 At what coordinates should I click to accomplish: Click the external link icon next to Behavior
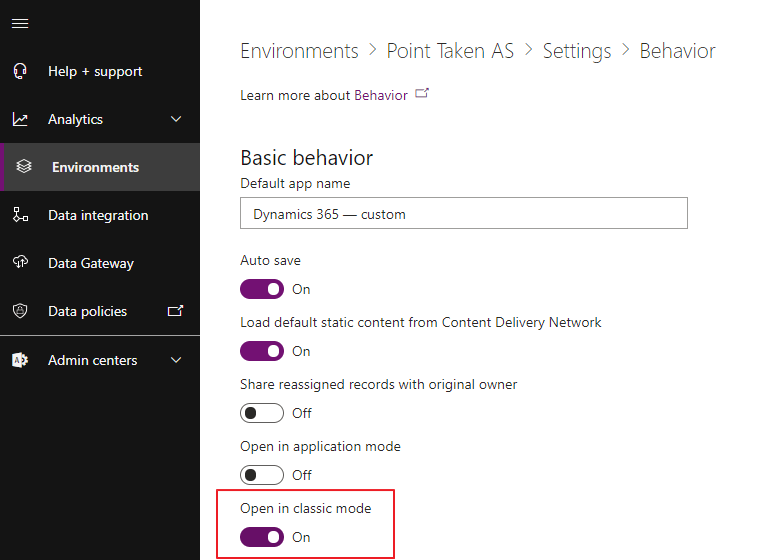[422, 93]
